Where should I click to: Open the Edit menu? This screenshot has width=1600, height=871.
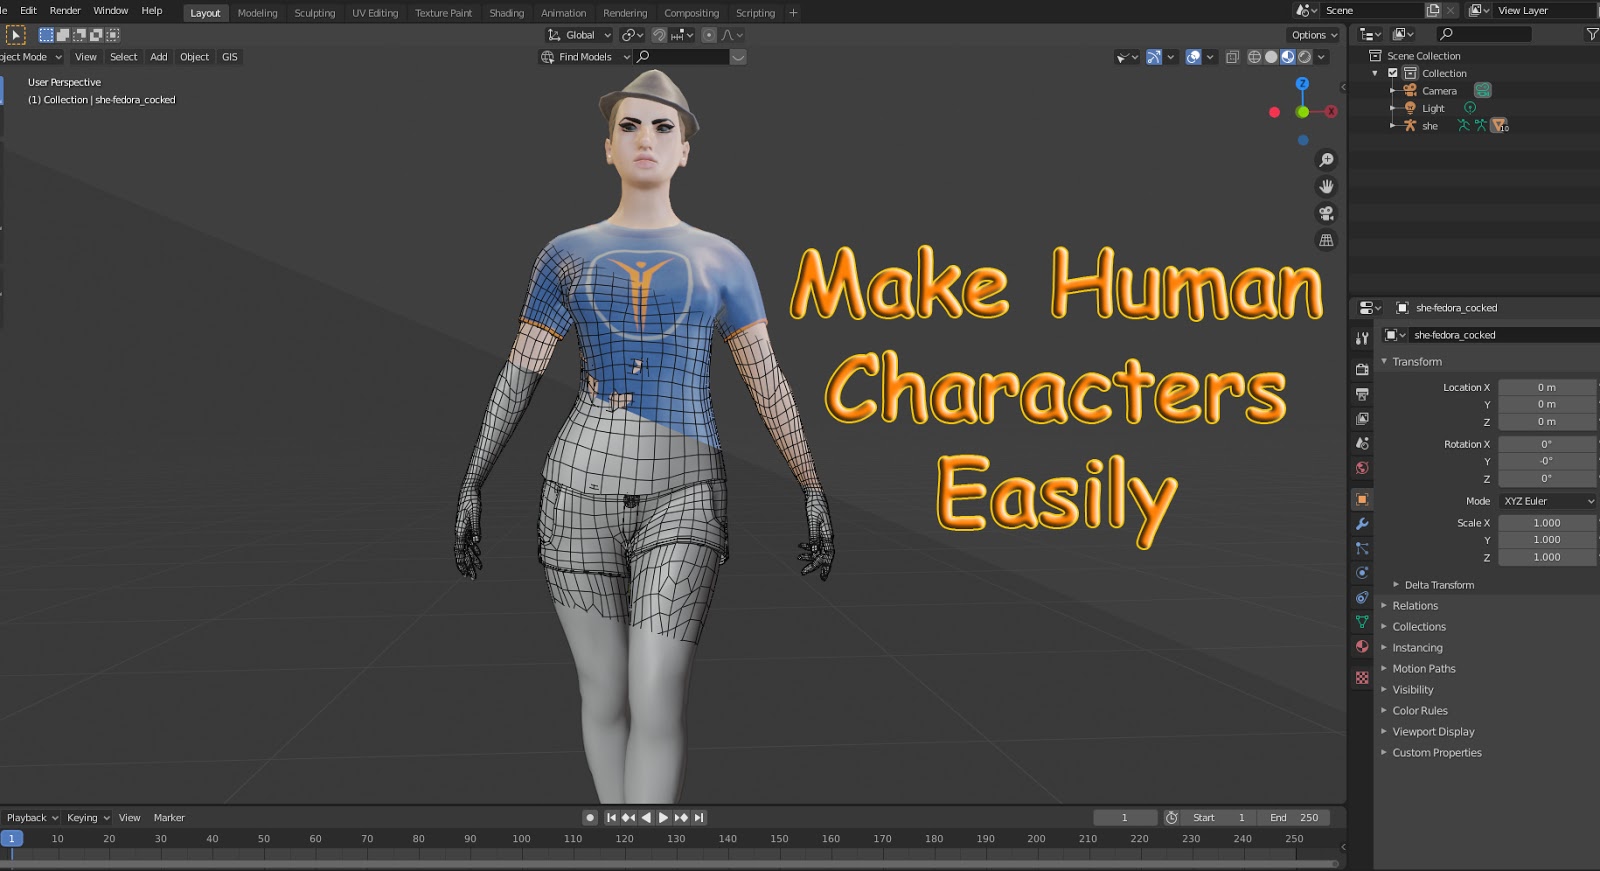click(28, 11)
